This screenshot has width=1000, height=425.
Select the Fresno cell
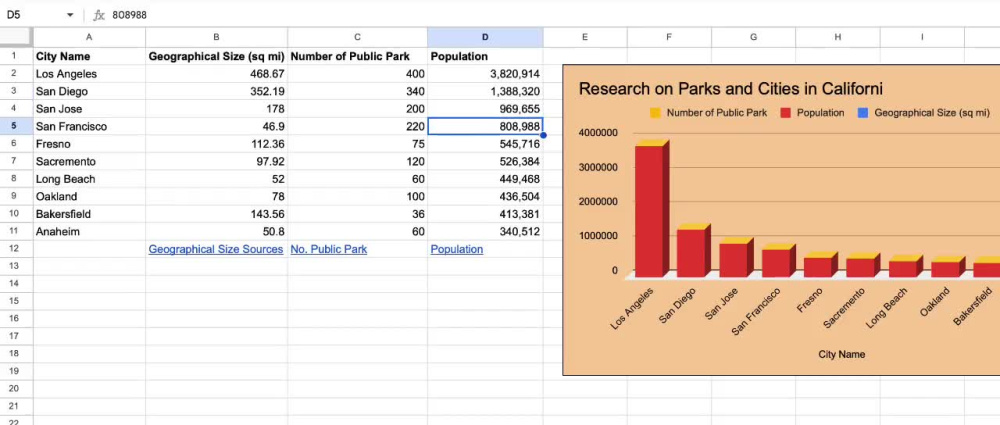[89, 144]
